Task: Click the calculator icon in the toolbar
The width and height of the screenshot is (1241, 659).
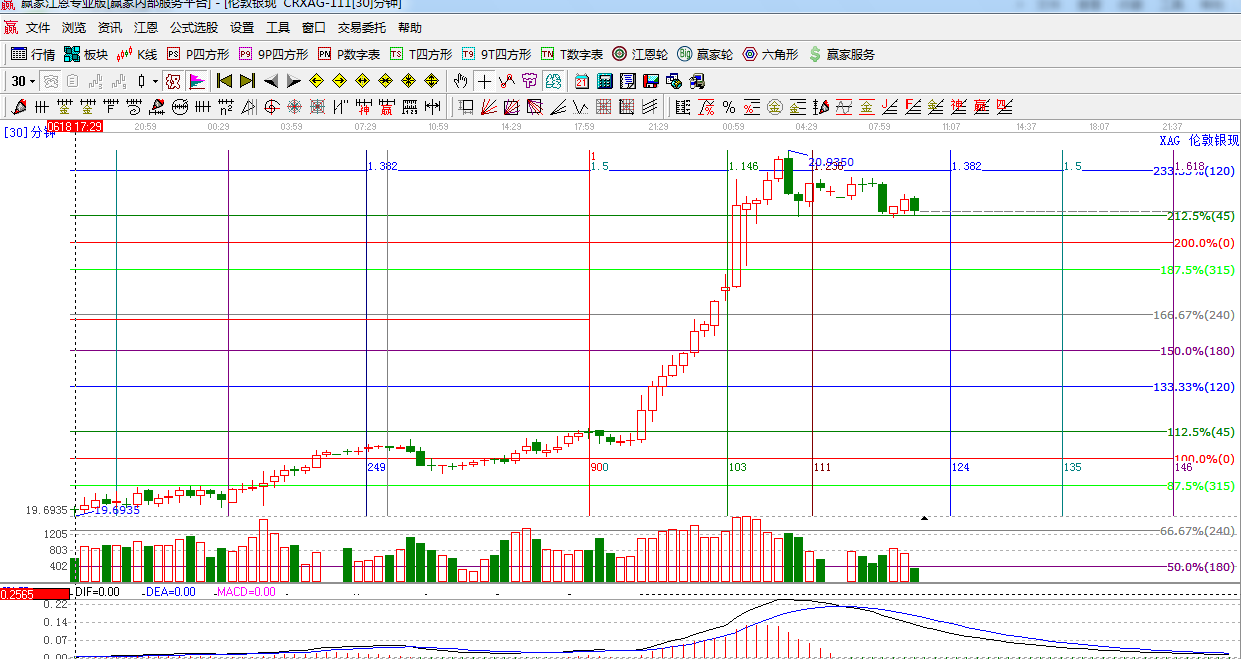Action: (605, 81)
